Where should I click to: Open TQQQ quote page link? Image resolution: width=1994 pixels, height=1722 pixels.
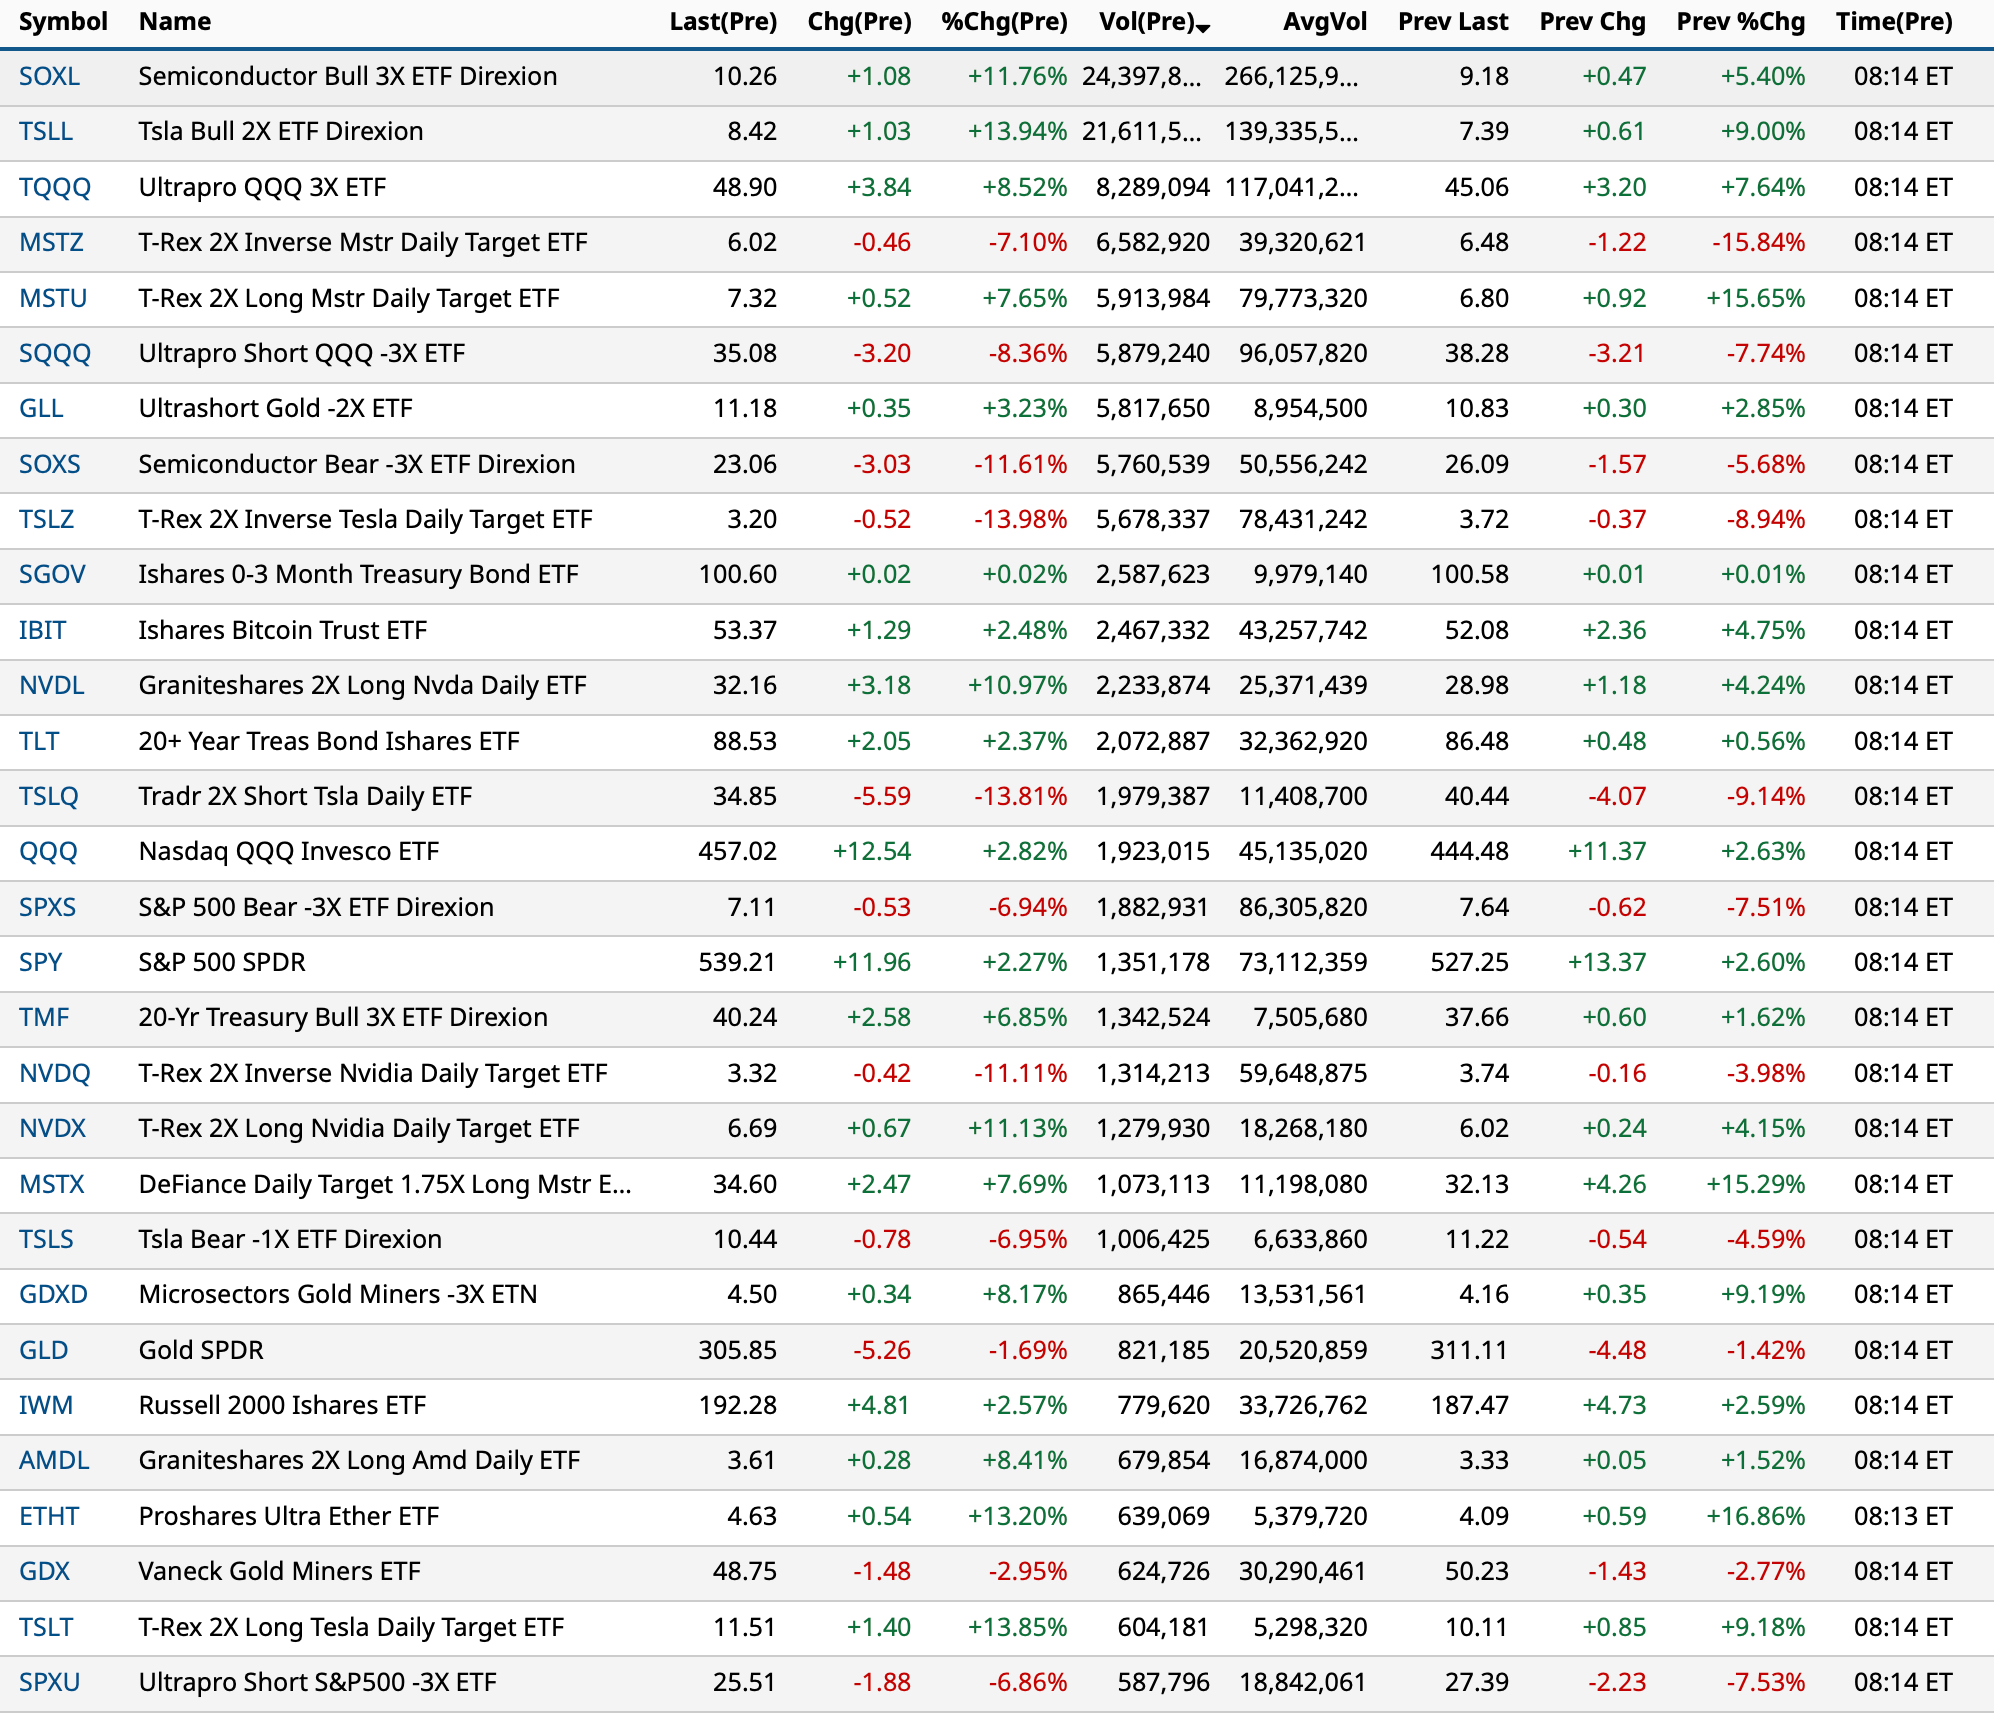pyautogui.click(x=55, y=188)
